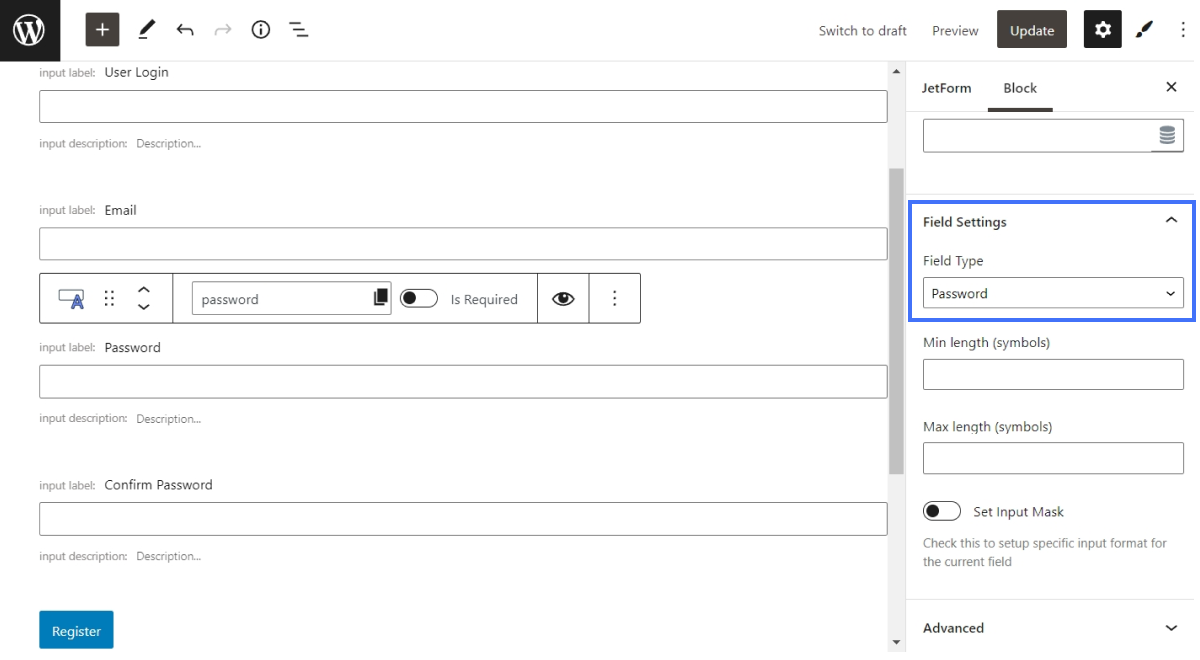The height and width of the screenshot is (660, 1200).
Task: Enable the Is Required toggle
Action: (419, 298)
